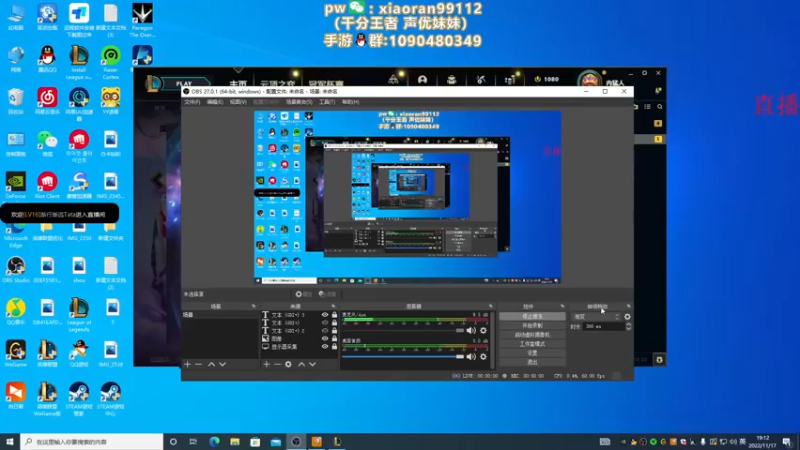The width and height of the screenshot is (800, 450).
Task: Mute the 桌面音频 speaker icon
Action: coord(471,357)
